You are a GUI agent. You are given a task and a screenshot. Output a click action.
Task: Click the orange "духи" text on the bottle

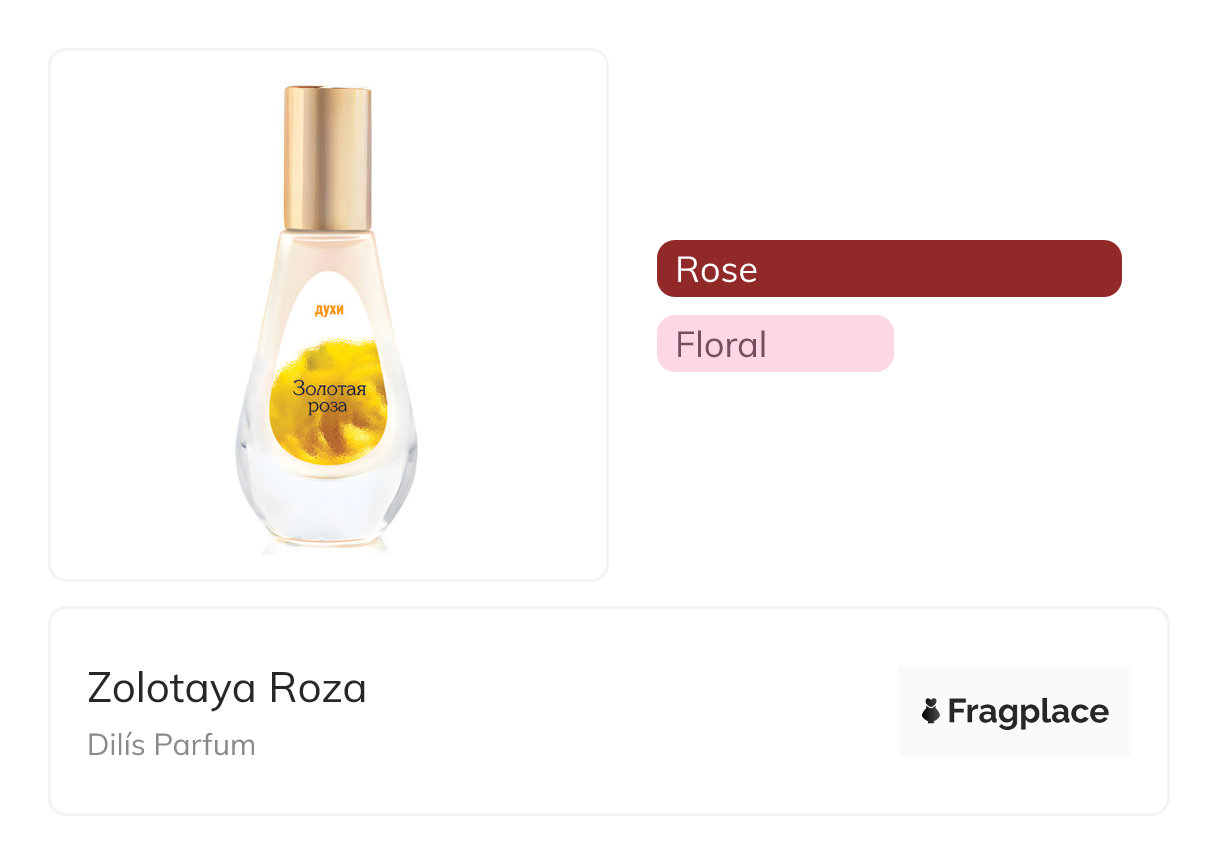[329, 310]
